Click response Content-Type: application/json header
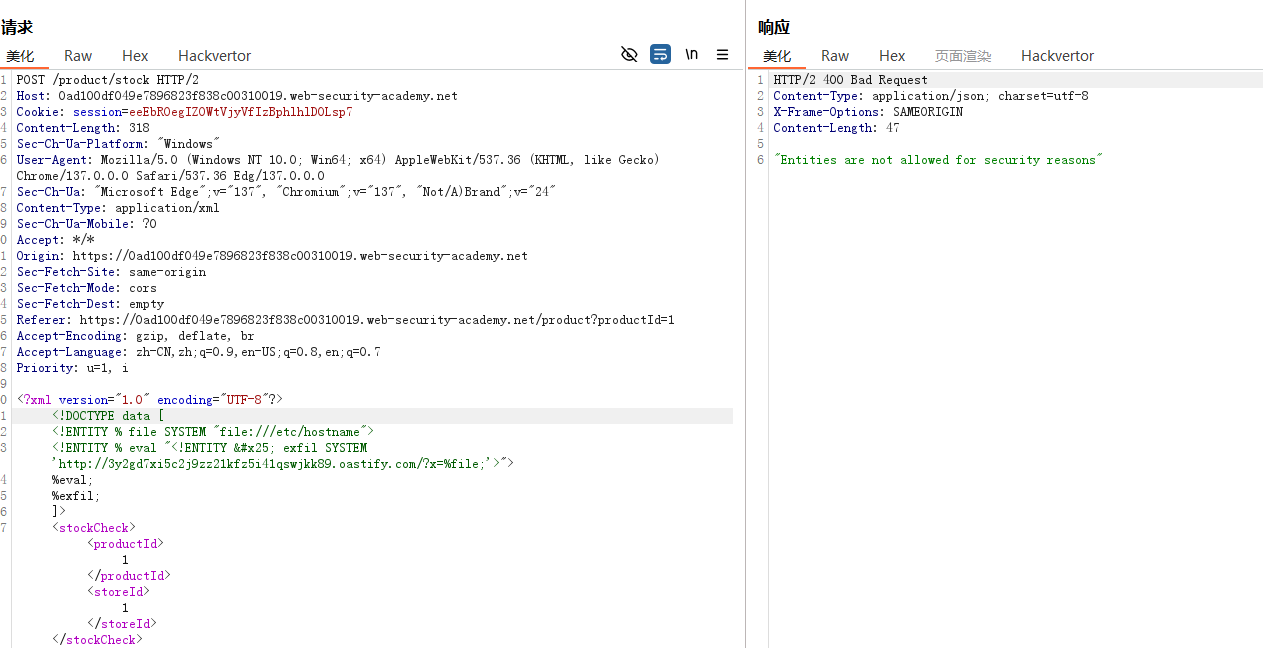The width and height of the screenshot is (1263, 648). coord(931,96)
